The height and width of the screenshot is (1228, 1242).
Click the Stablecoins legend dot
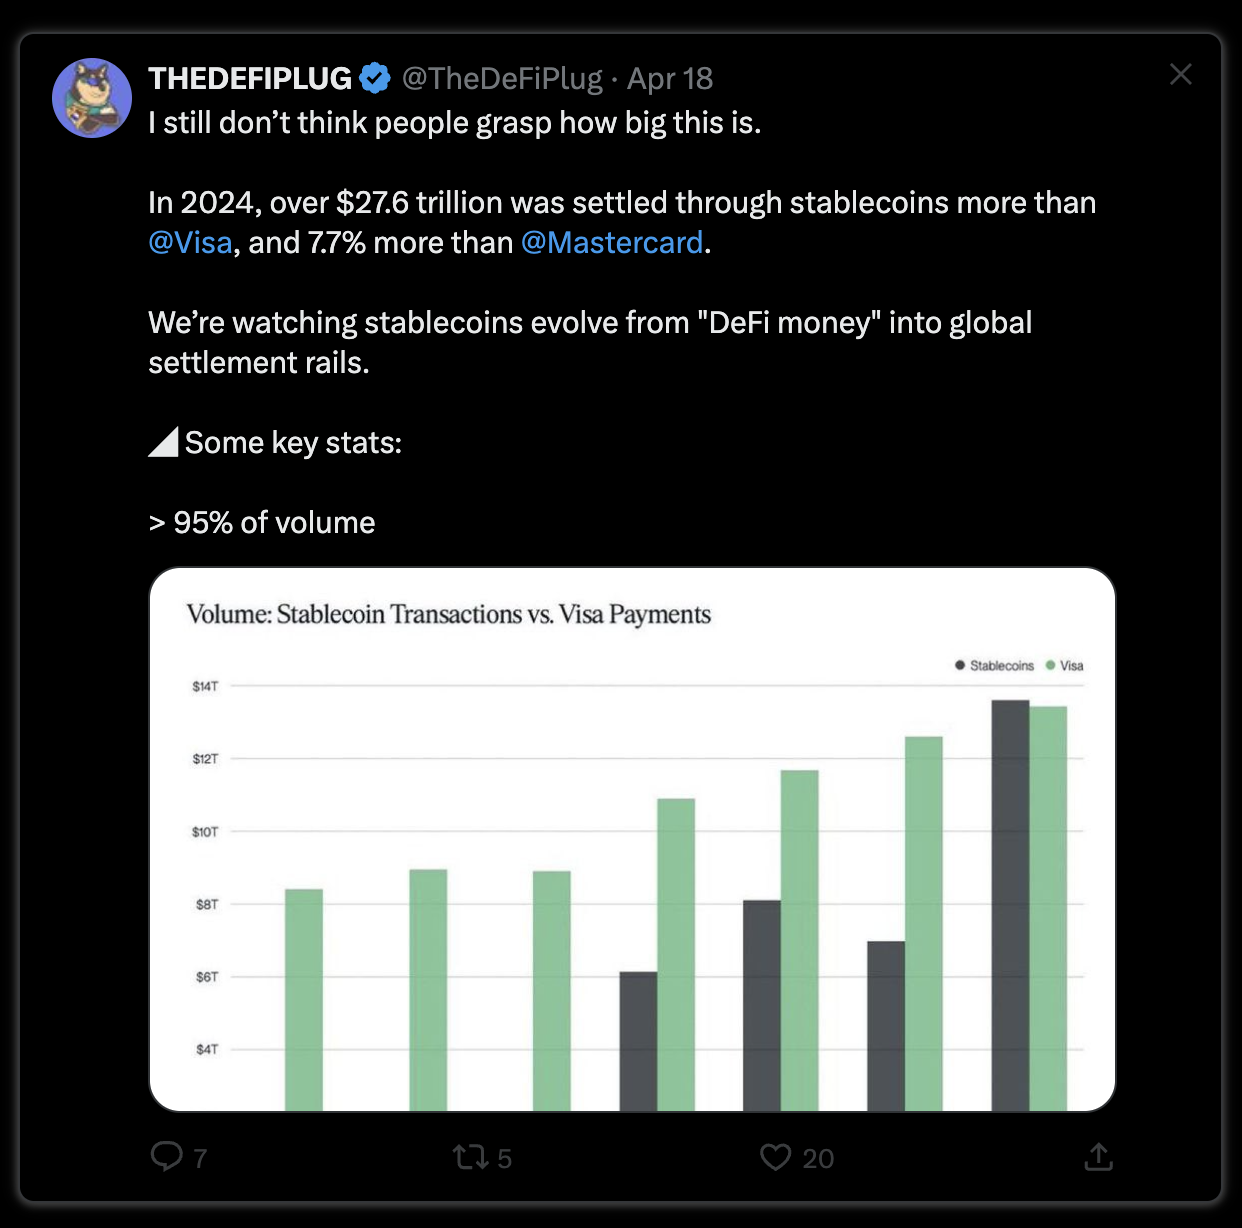pos(960,665)
